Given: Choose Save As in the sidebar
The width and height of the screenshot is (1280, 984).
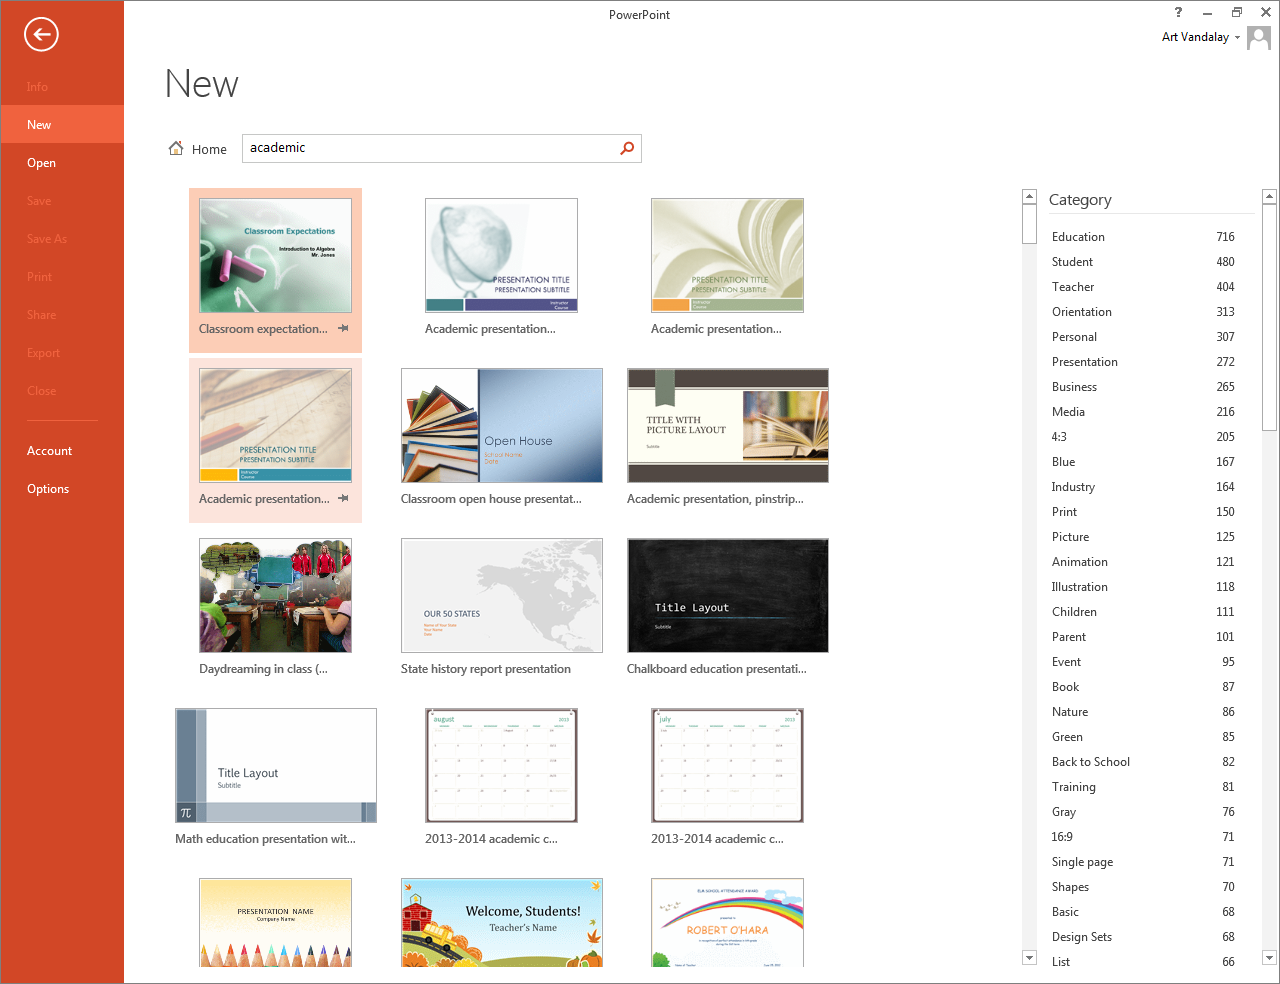Looking at the screenshot, I should point(62,239).
